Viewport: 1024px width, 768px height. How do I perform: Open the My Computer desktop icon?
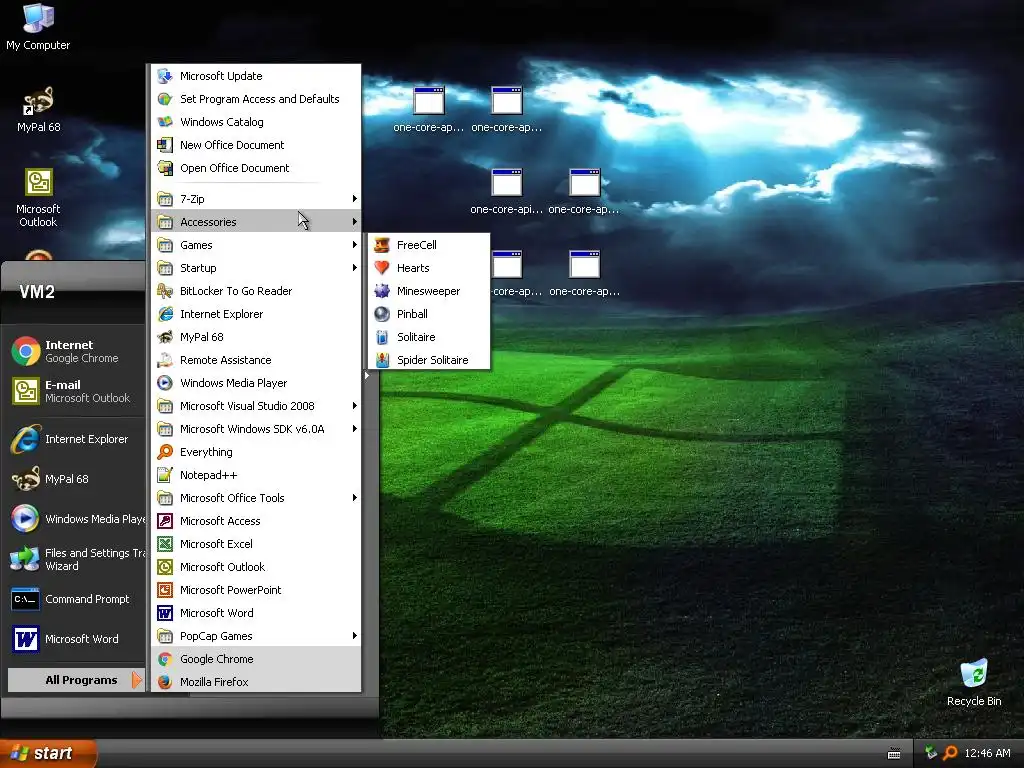point(38,26)
